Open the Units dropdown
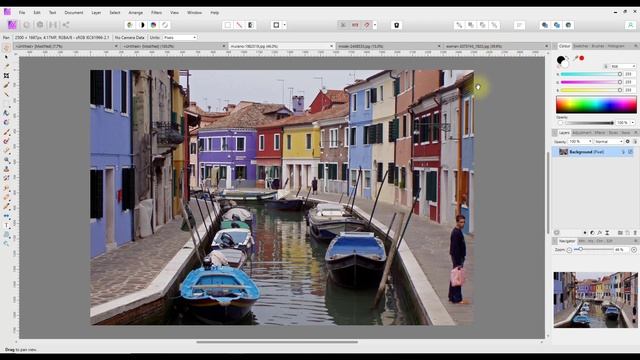Viewport: 640px width, 360px height. tap(180, 37)
